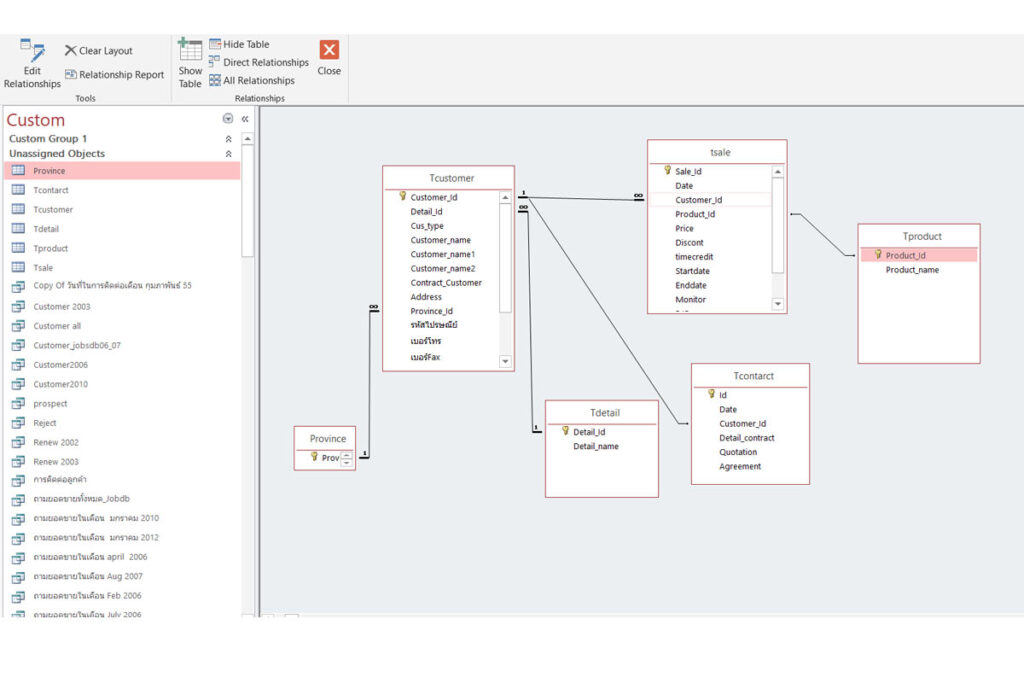
Task: Click the query icon beside prospect
Action: [18, 404]
